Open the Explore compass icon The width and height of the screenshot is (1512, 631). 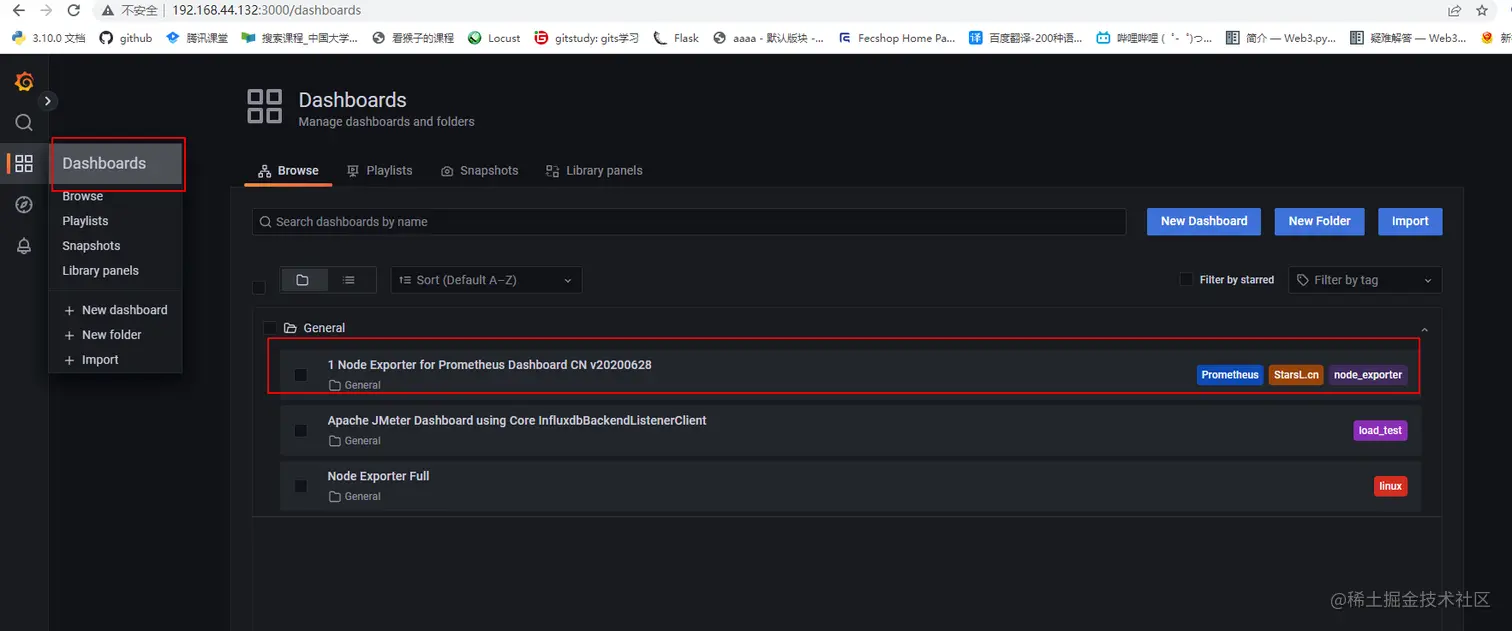pyautogui.click(x=24, y=204)
